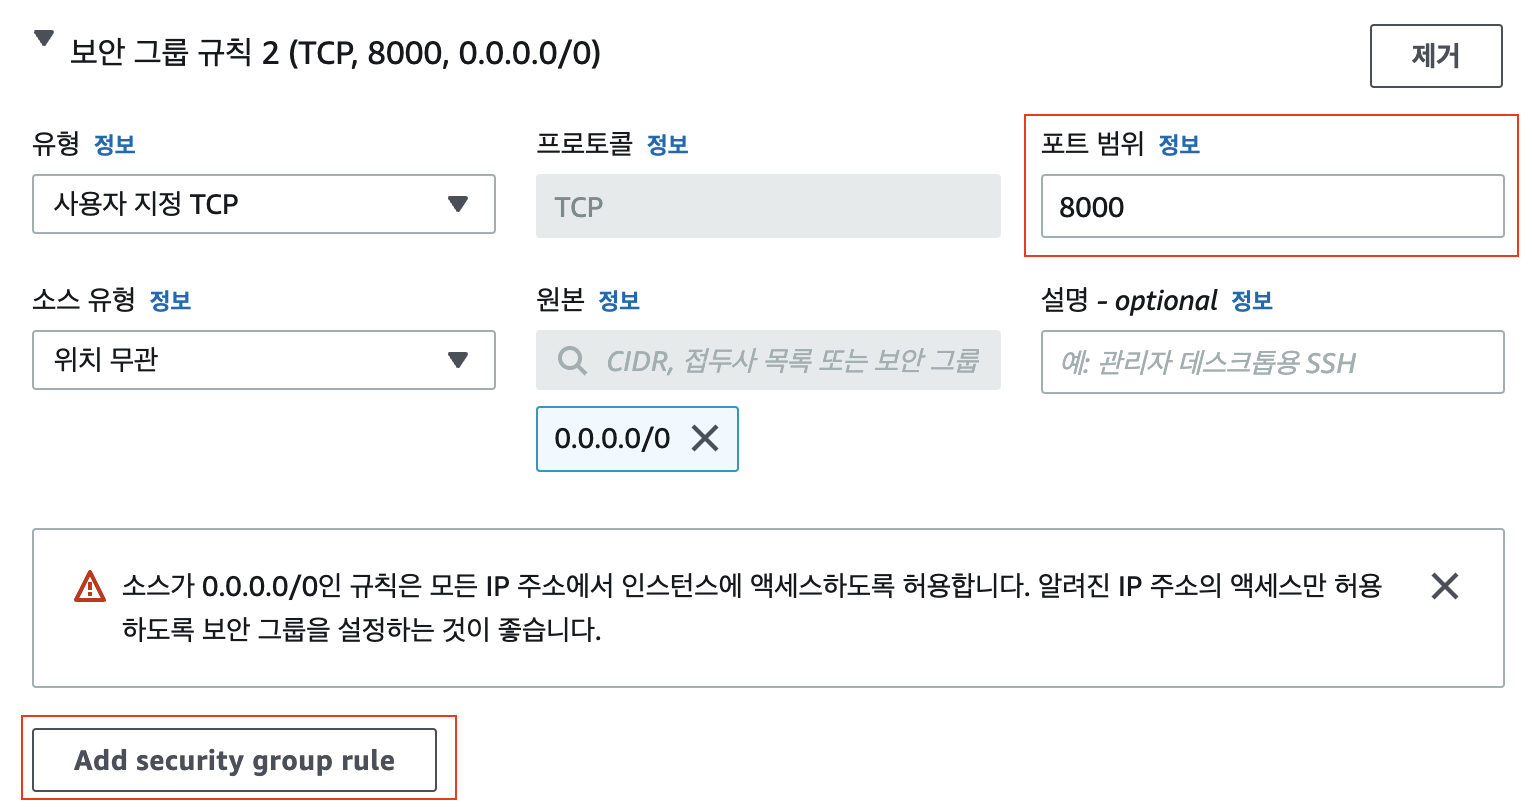Click the magnifier icon in 원본 search

point(572,361)
